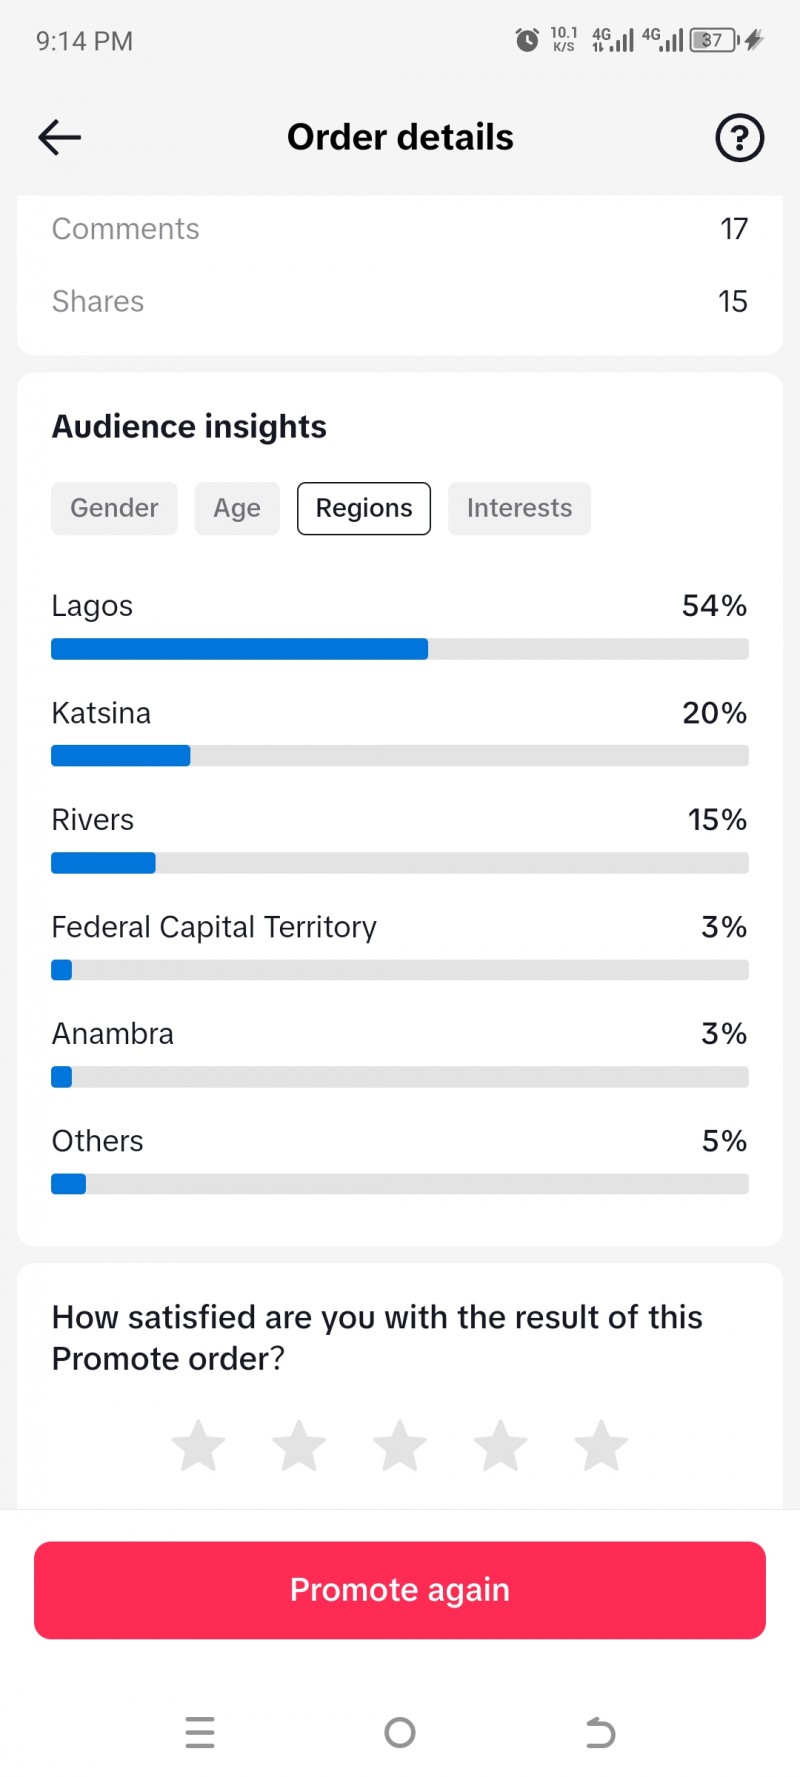800x1777 pixels.
Task: Open the Interests tab
Action: coord(519,508)
